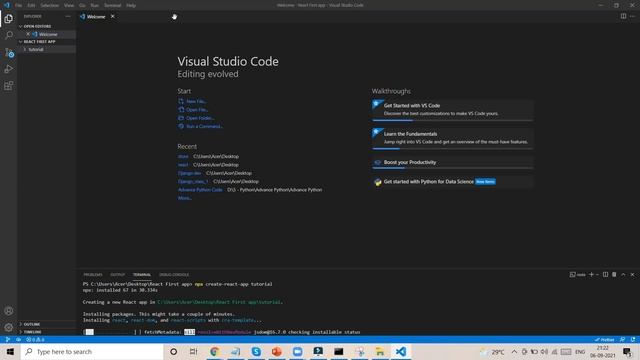Open Task View on the taskbar
640x360 pixels.
point(193,351)
